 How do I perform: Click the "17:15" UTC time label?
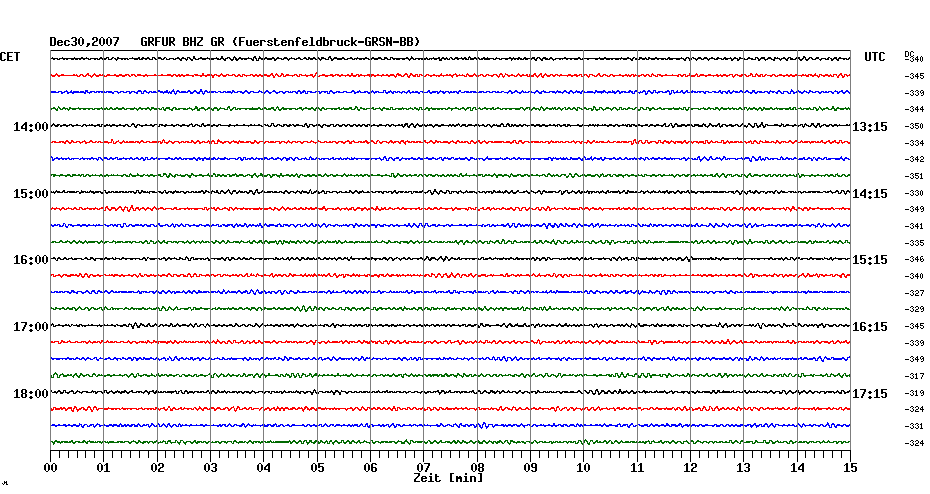tap(870, 394)
